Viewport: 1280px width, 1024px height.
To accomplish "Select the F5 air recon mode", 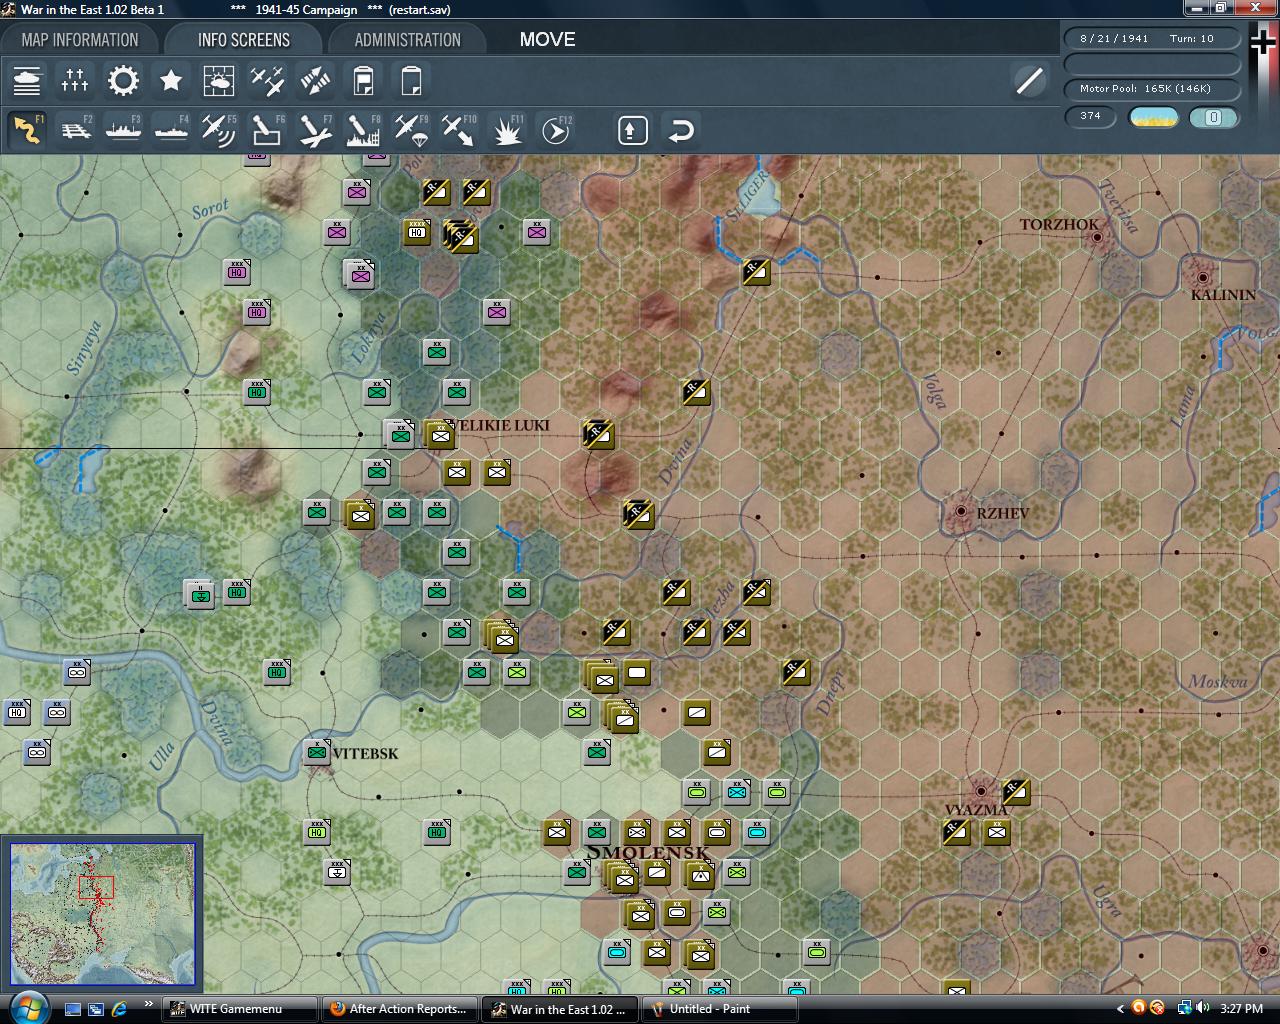I will [219, 130].
